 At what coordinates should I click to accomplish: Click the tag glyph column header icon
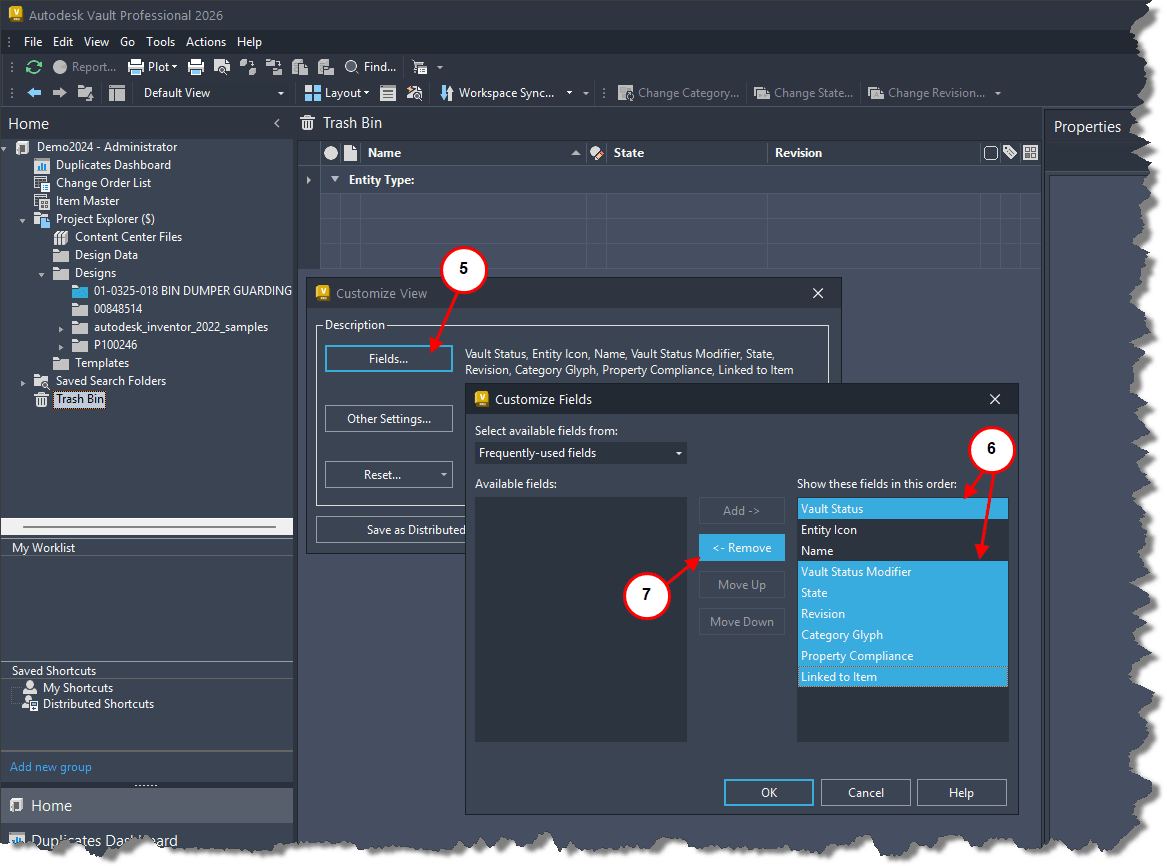[x=1010, y=153]
